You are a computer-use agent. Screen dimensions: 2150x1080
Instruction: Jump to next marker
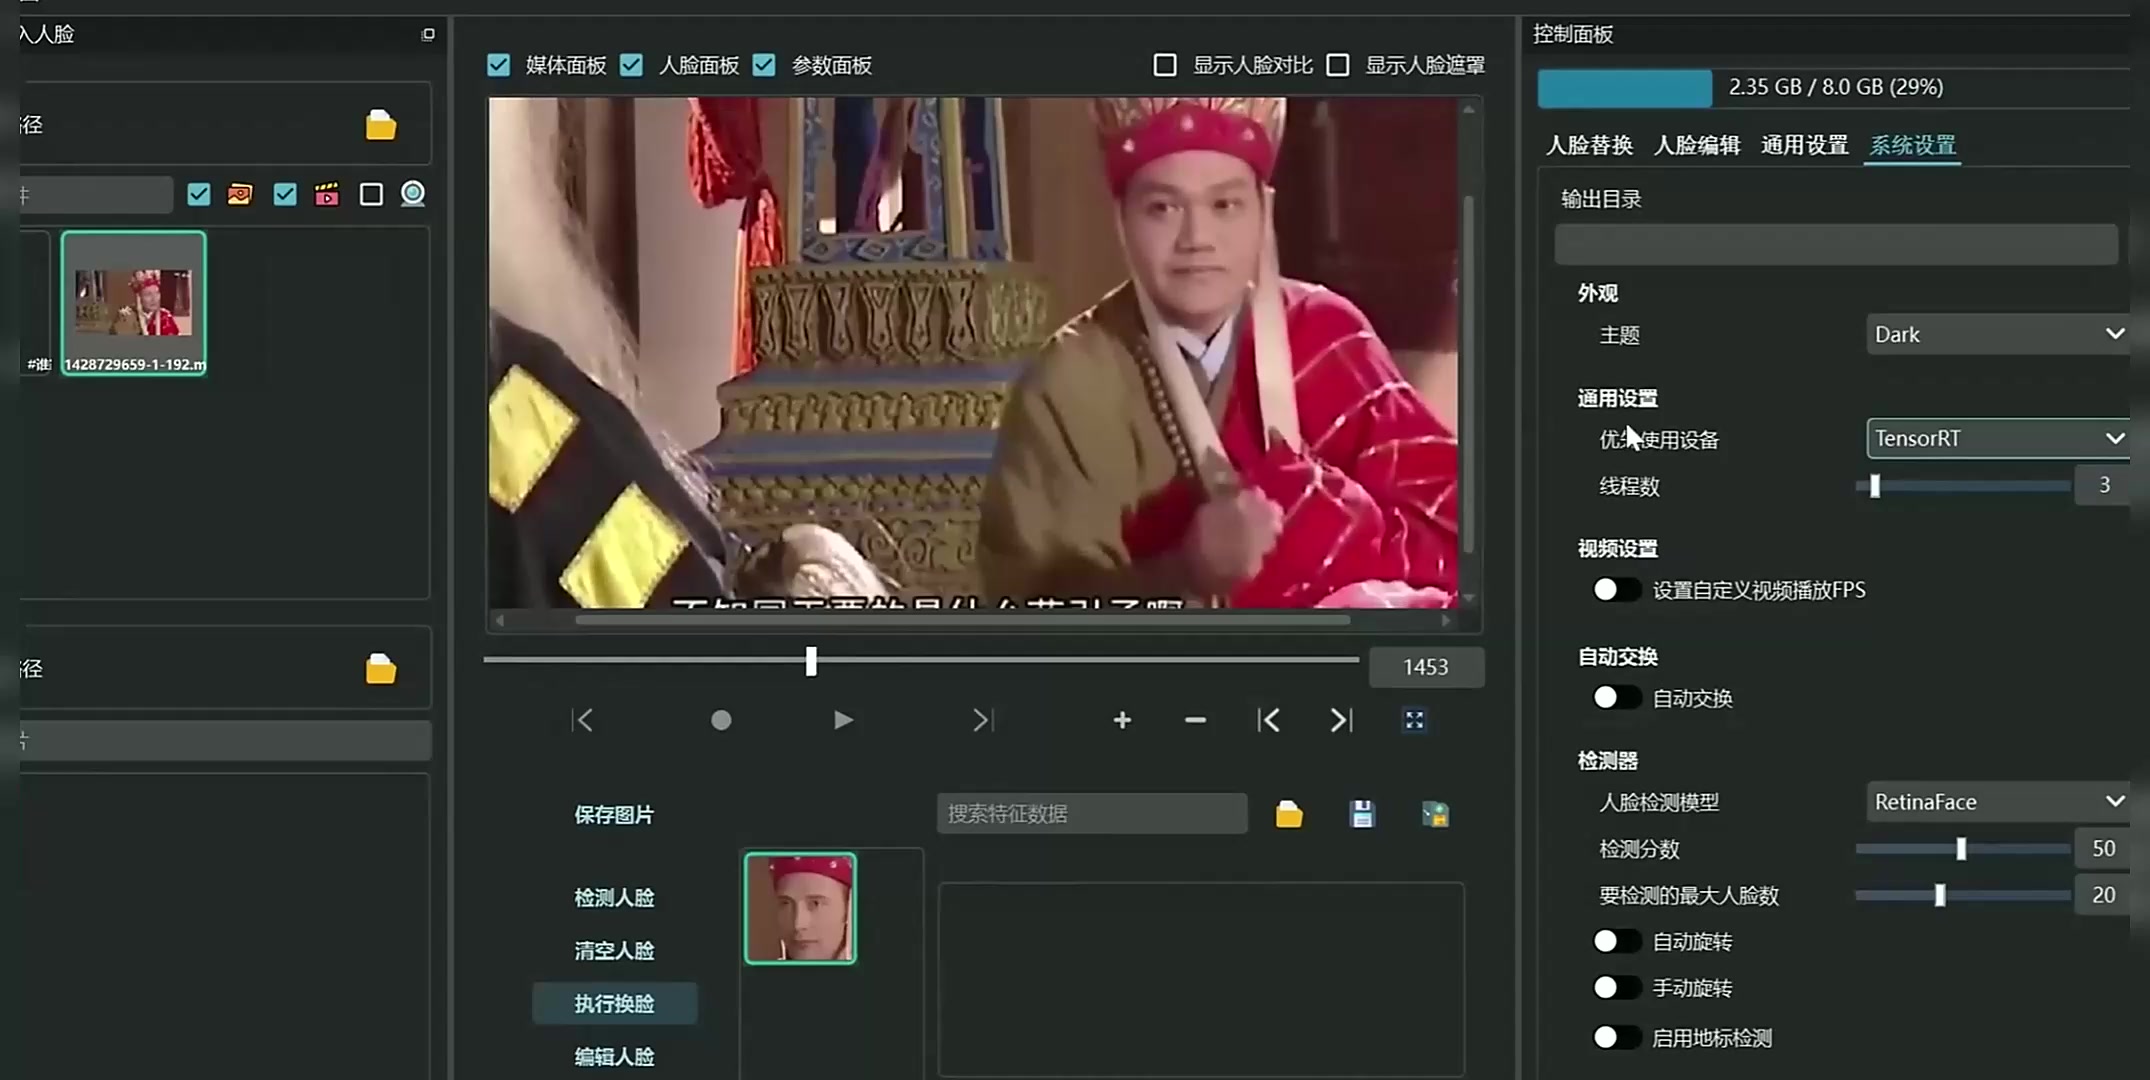[x=1341, y=720]
